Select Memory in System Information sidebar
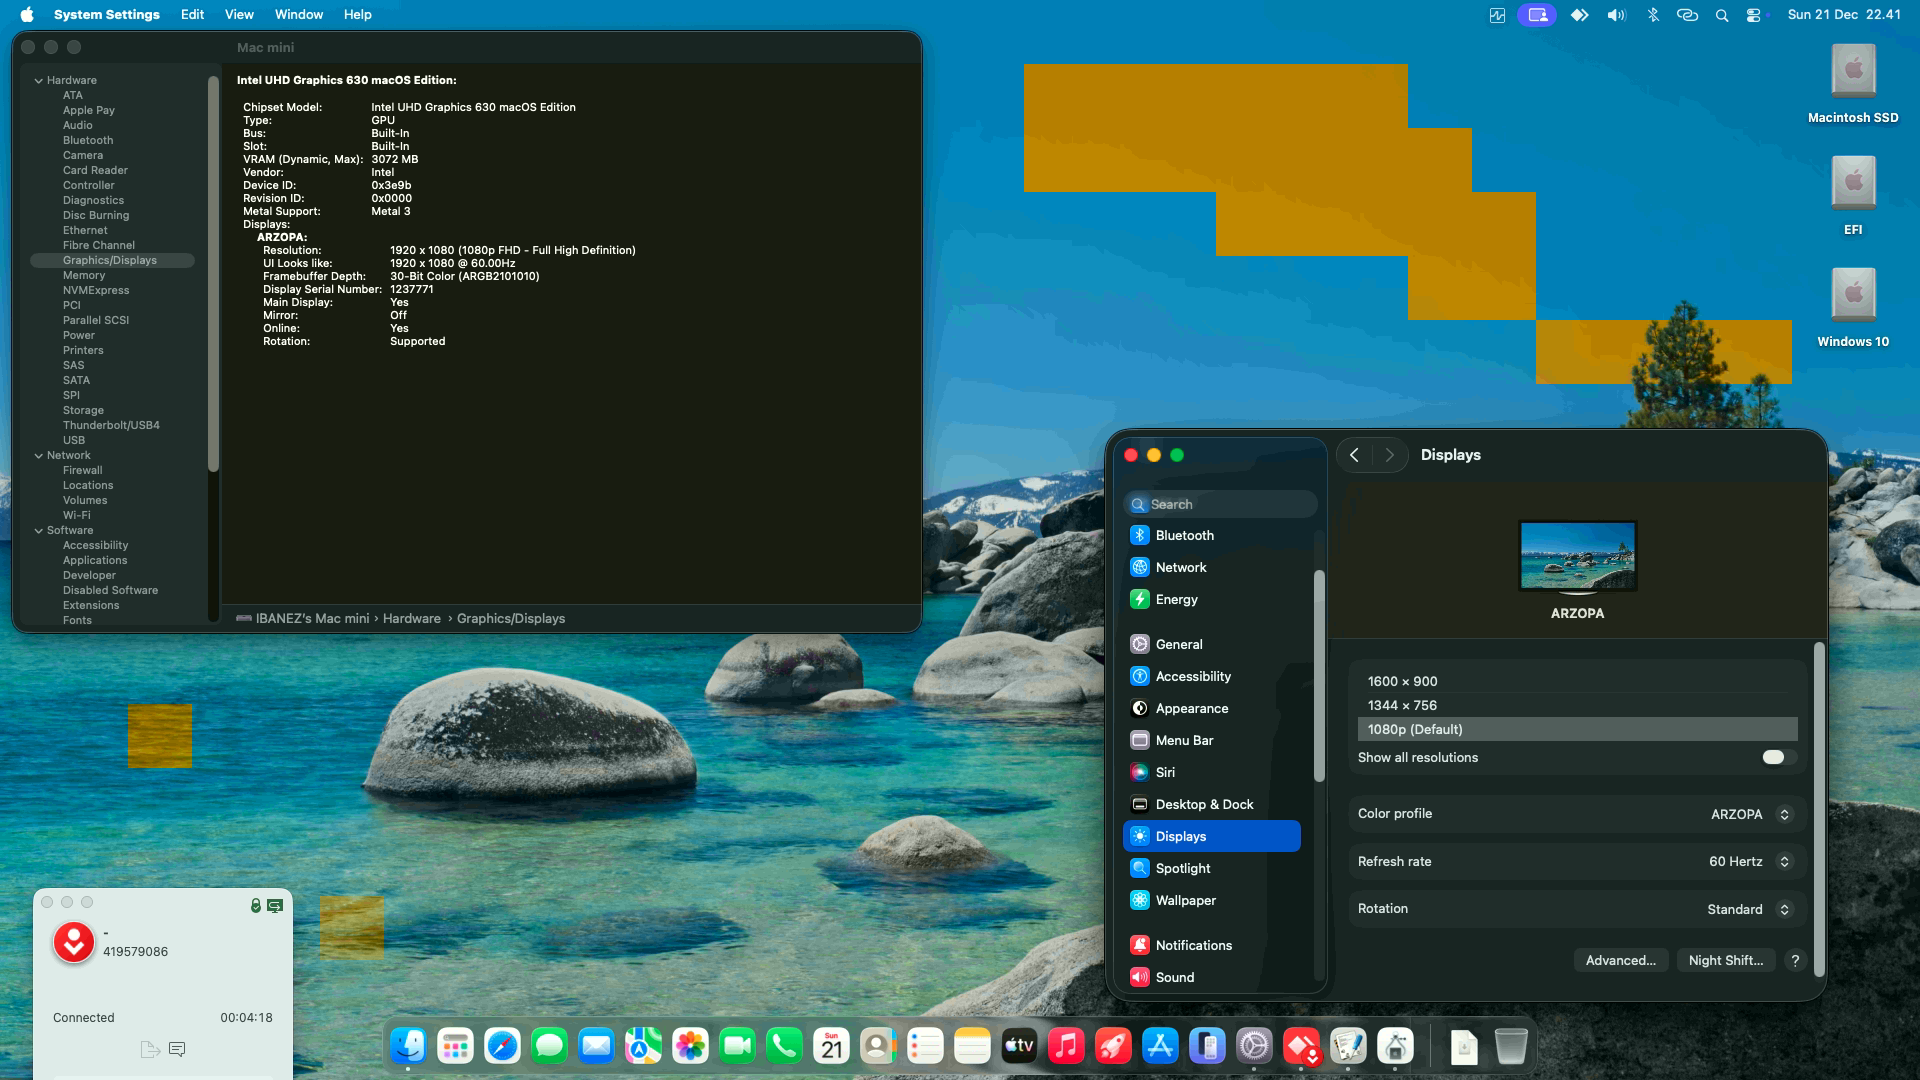The height and width of the screenshot is (1080, 1920). point(84,275)
